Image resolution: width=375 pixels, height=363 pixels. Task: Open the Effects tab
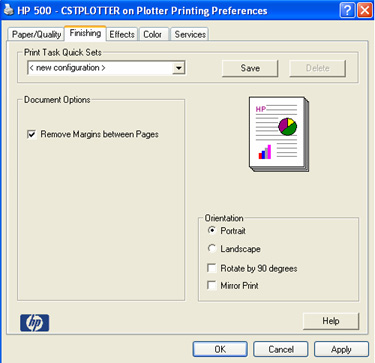pyautogui.click(x=122, y=34)
